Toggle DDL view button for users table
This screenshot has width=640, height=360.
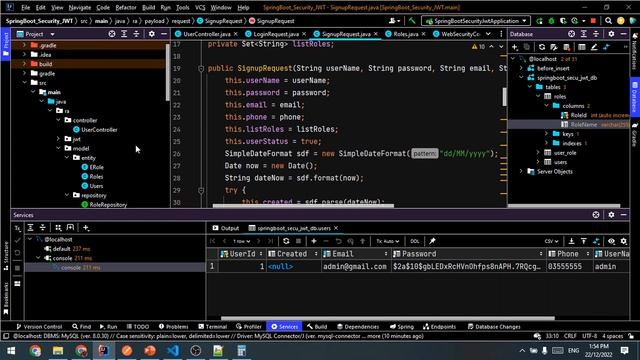click(415, 241)
